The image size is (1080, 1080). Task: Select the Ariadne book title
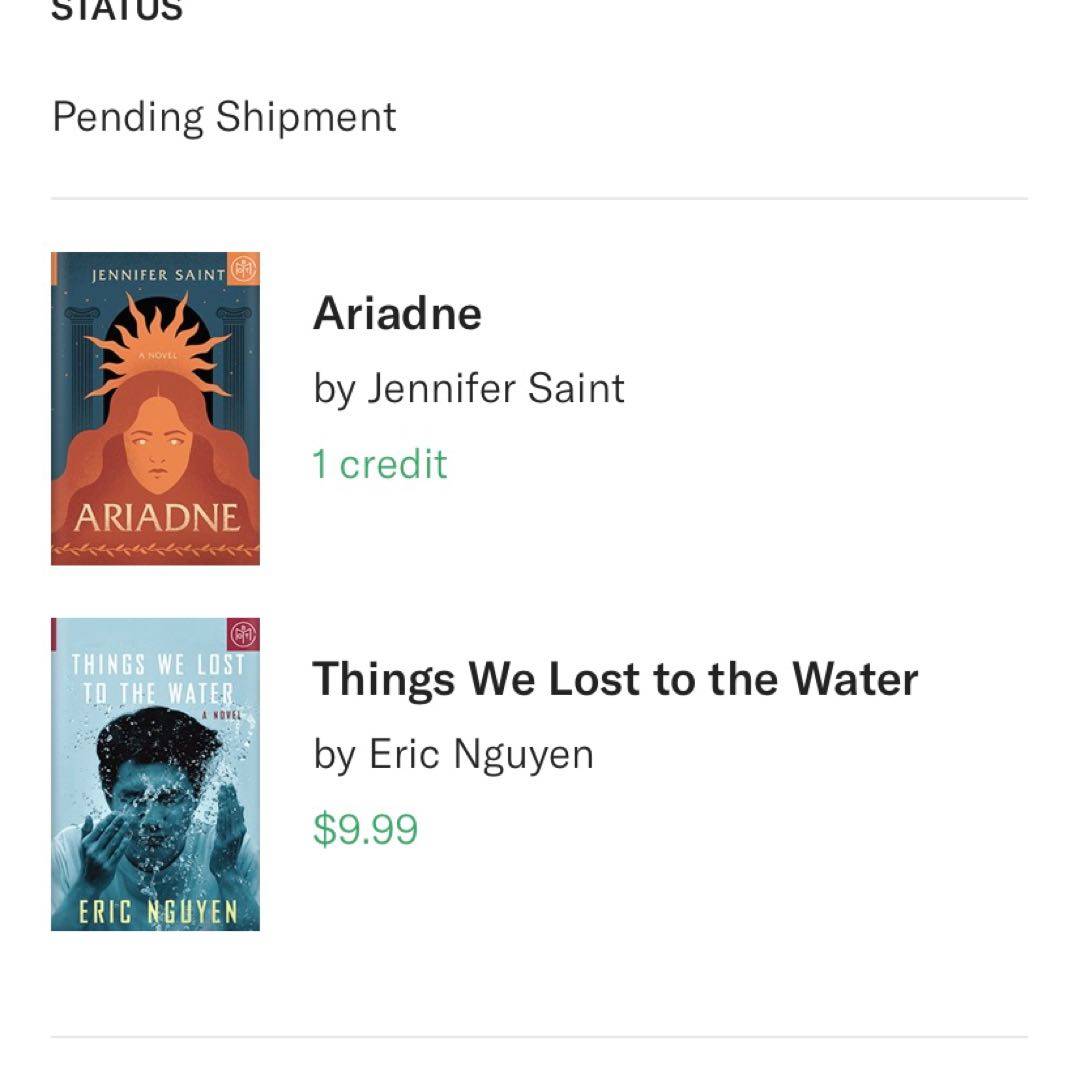pyautogui.click(x=397, y=313)
